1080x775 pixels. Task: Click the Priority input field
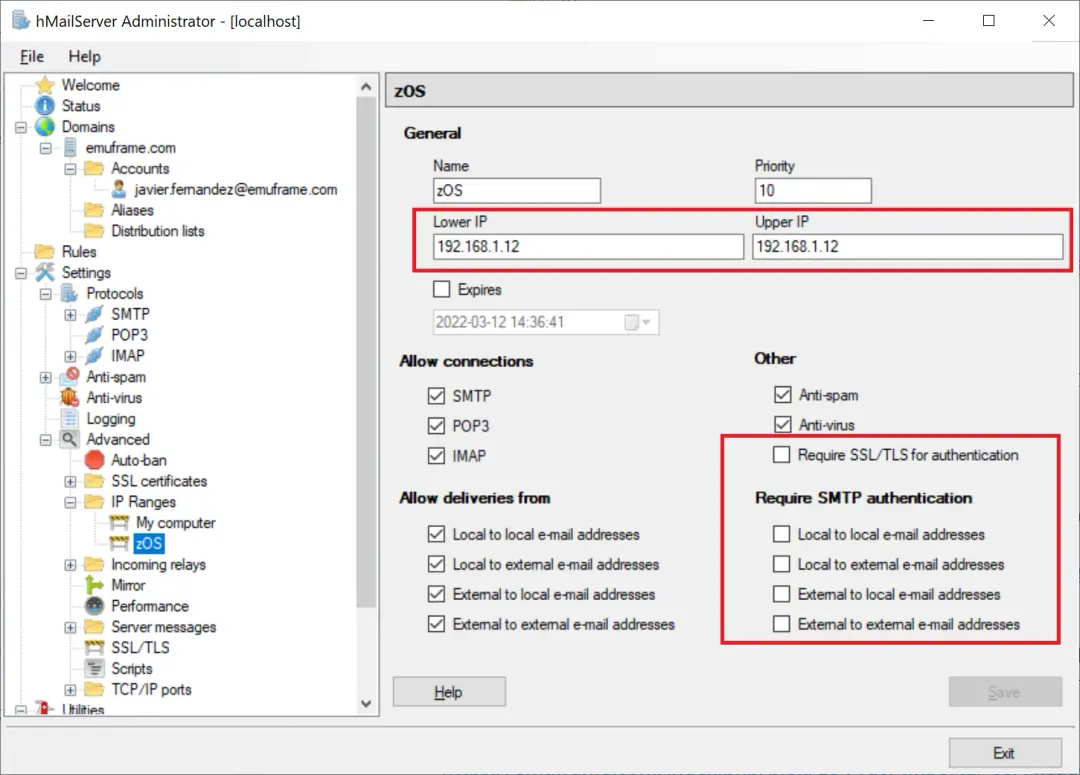813,190
